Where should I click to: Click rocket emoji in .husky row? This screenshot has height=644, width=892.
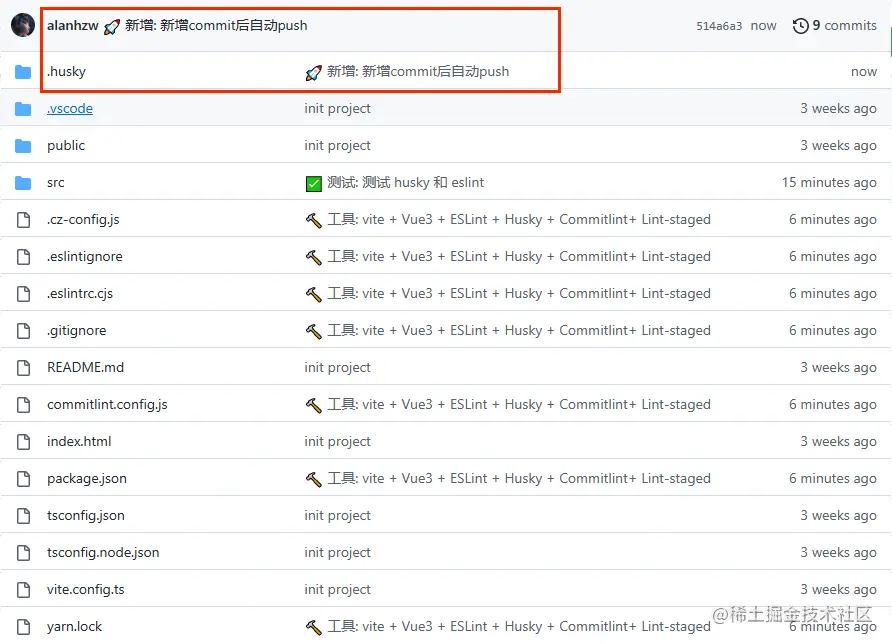313,72
